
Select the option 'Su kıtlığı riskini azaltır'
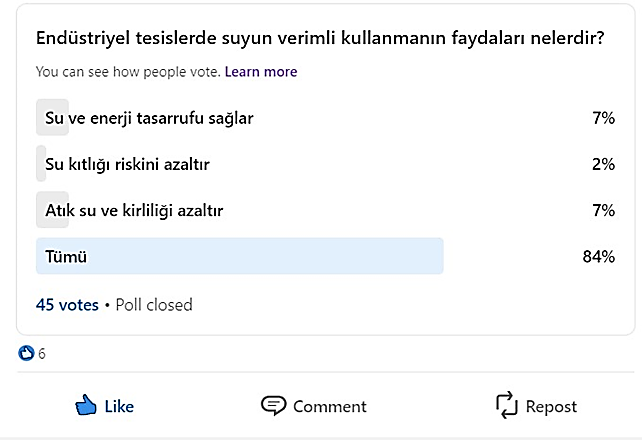pos(326,164)
